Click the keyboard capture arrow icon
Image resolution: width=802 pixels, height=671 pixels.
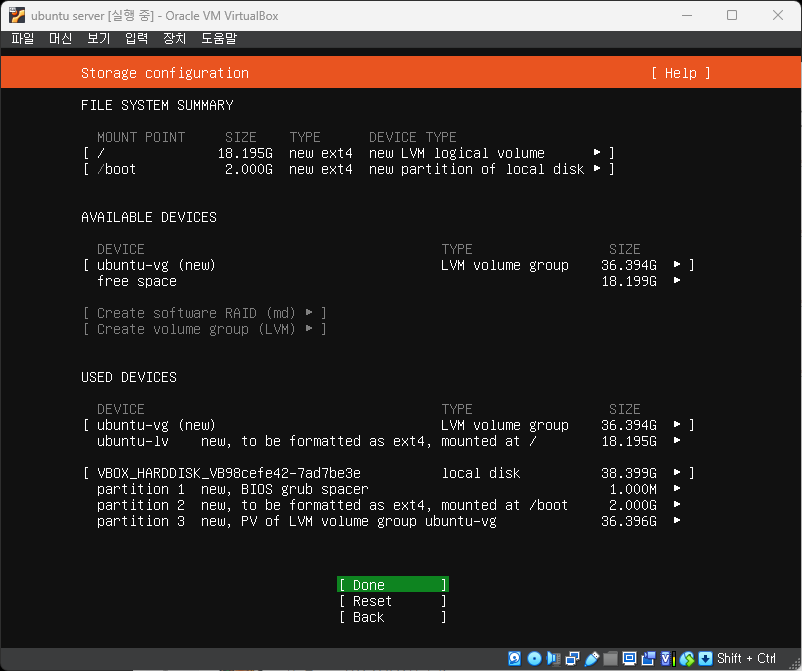pyautogui.click(x=705, y=658)
